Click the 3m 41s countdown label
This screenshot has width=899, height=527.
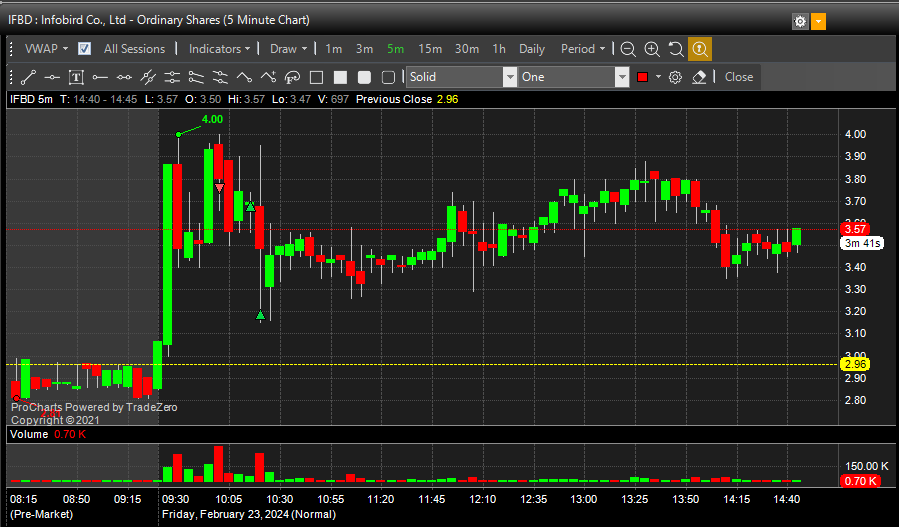[x=862, y=243]
